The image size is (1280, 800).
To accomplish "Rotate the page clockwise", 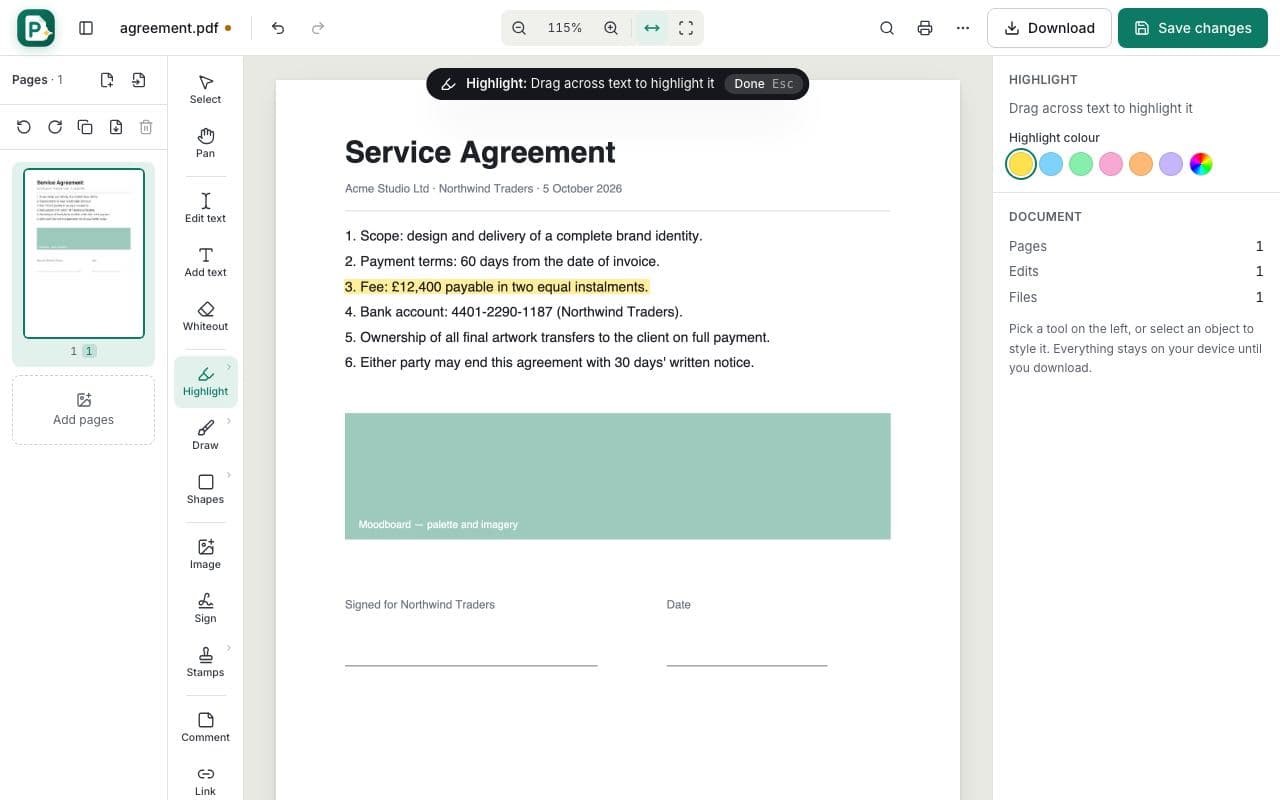I will click(55, 127).
